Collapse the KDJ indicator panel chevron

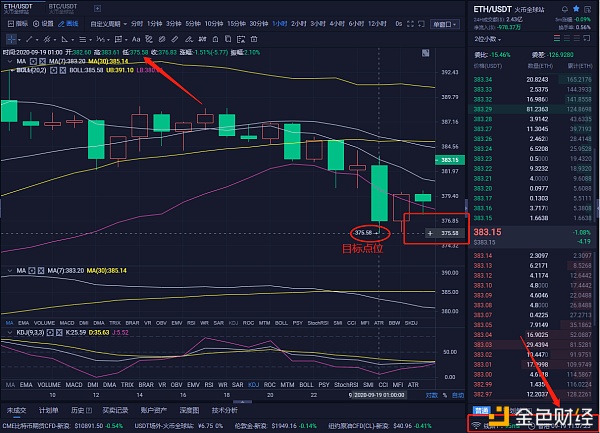tap(9, 333)
